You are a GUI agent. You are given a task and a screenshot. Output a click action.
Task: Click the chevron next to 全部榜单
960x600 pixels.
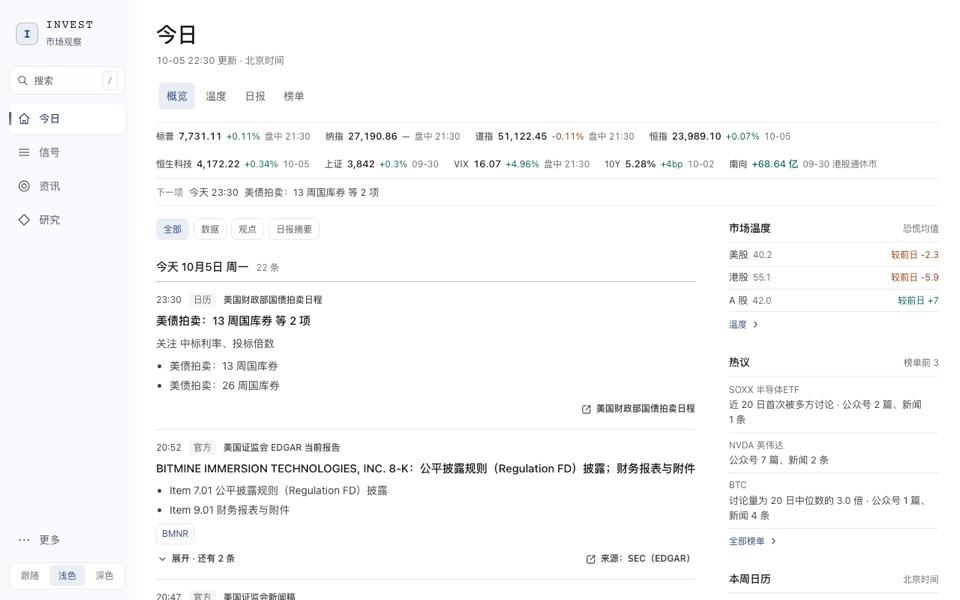(774, 541)
